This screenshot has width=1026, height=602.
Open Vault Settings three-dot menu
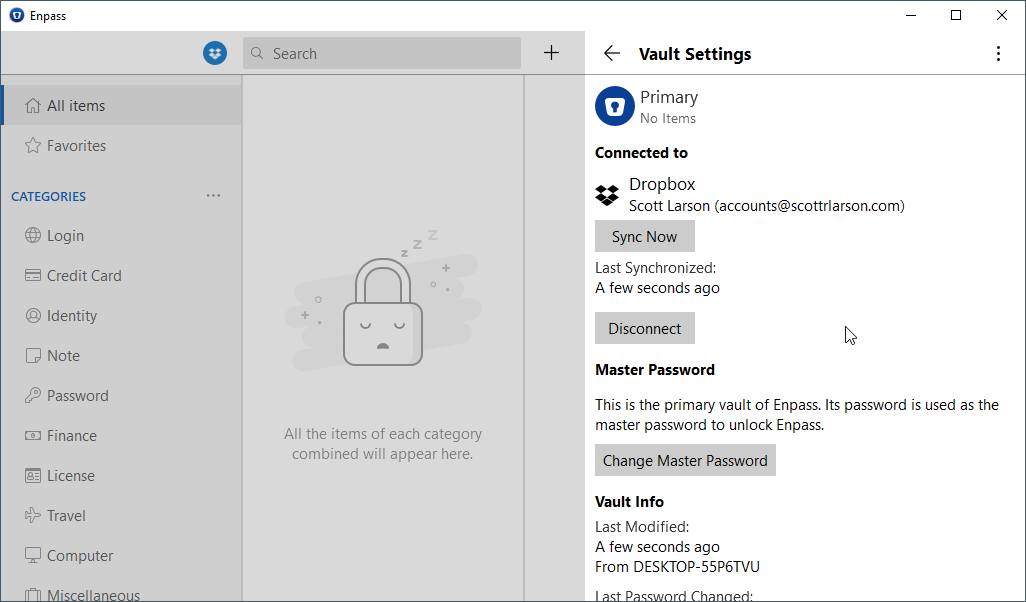click(998, 54)
